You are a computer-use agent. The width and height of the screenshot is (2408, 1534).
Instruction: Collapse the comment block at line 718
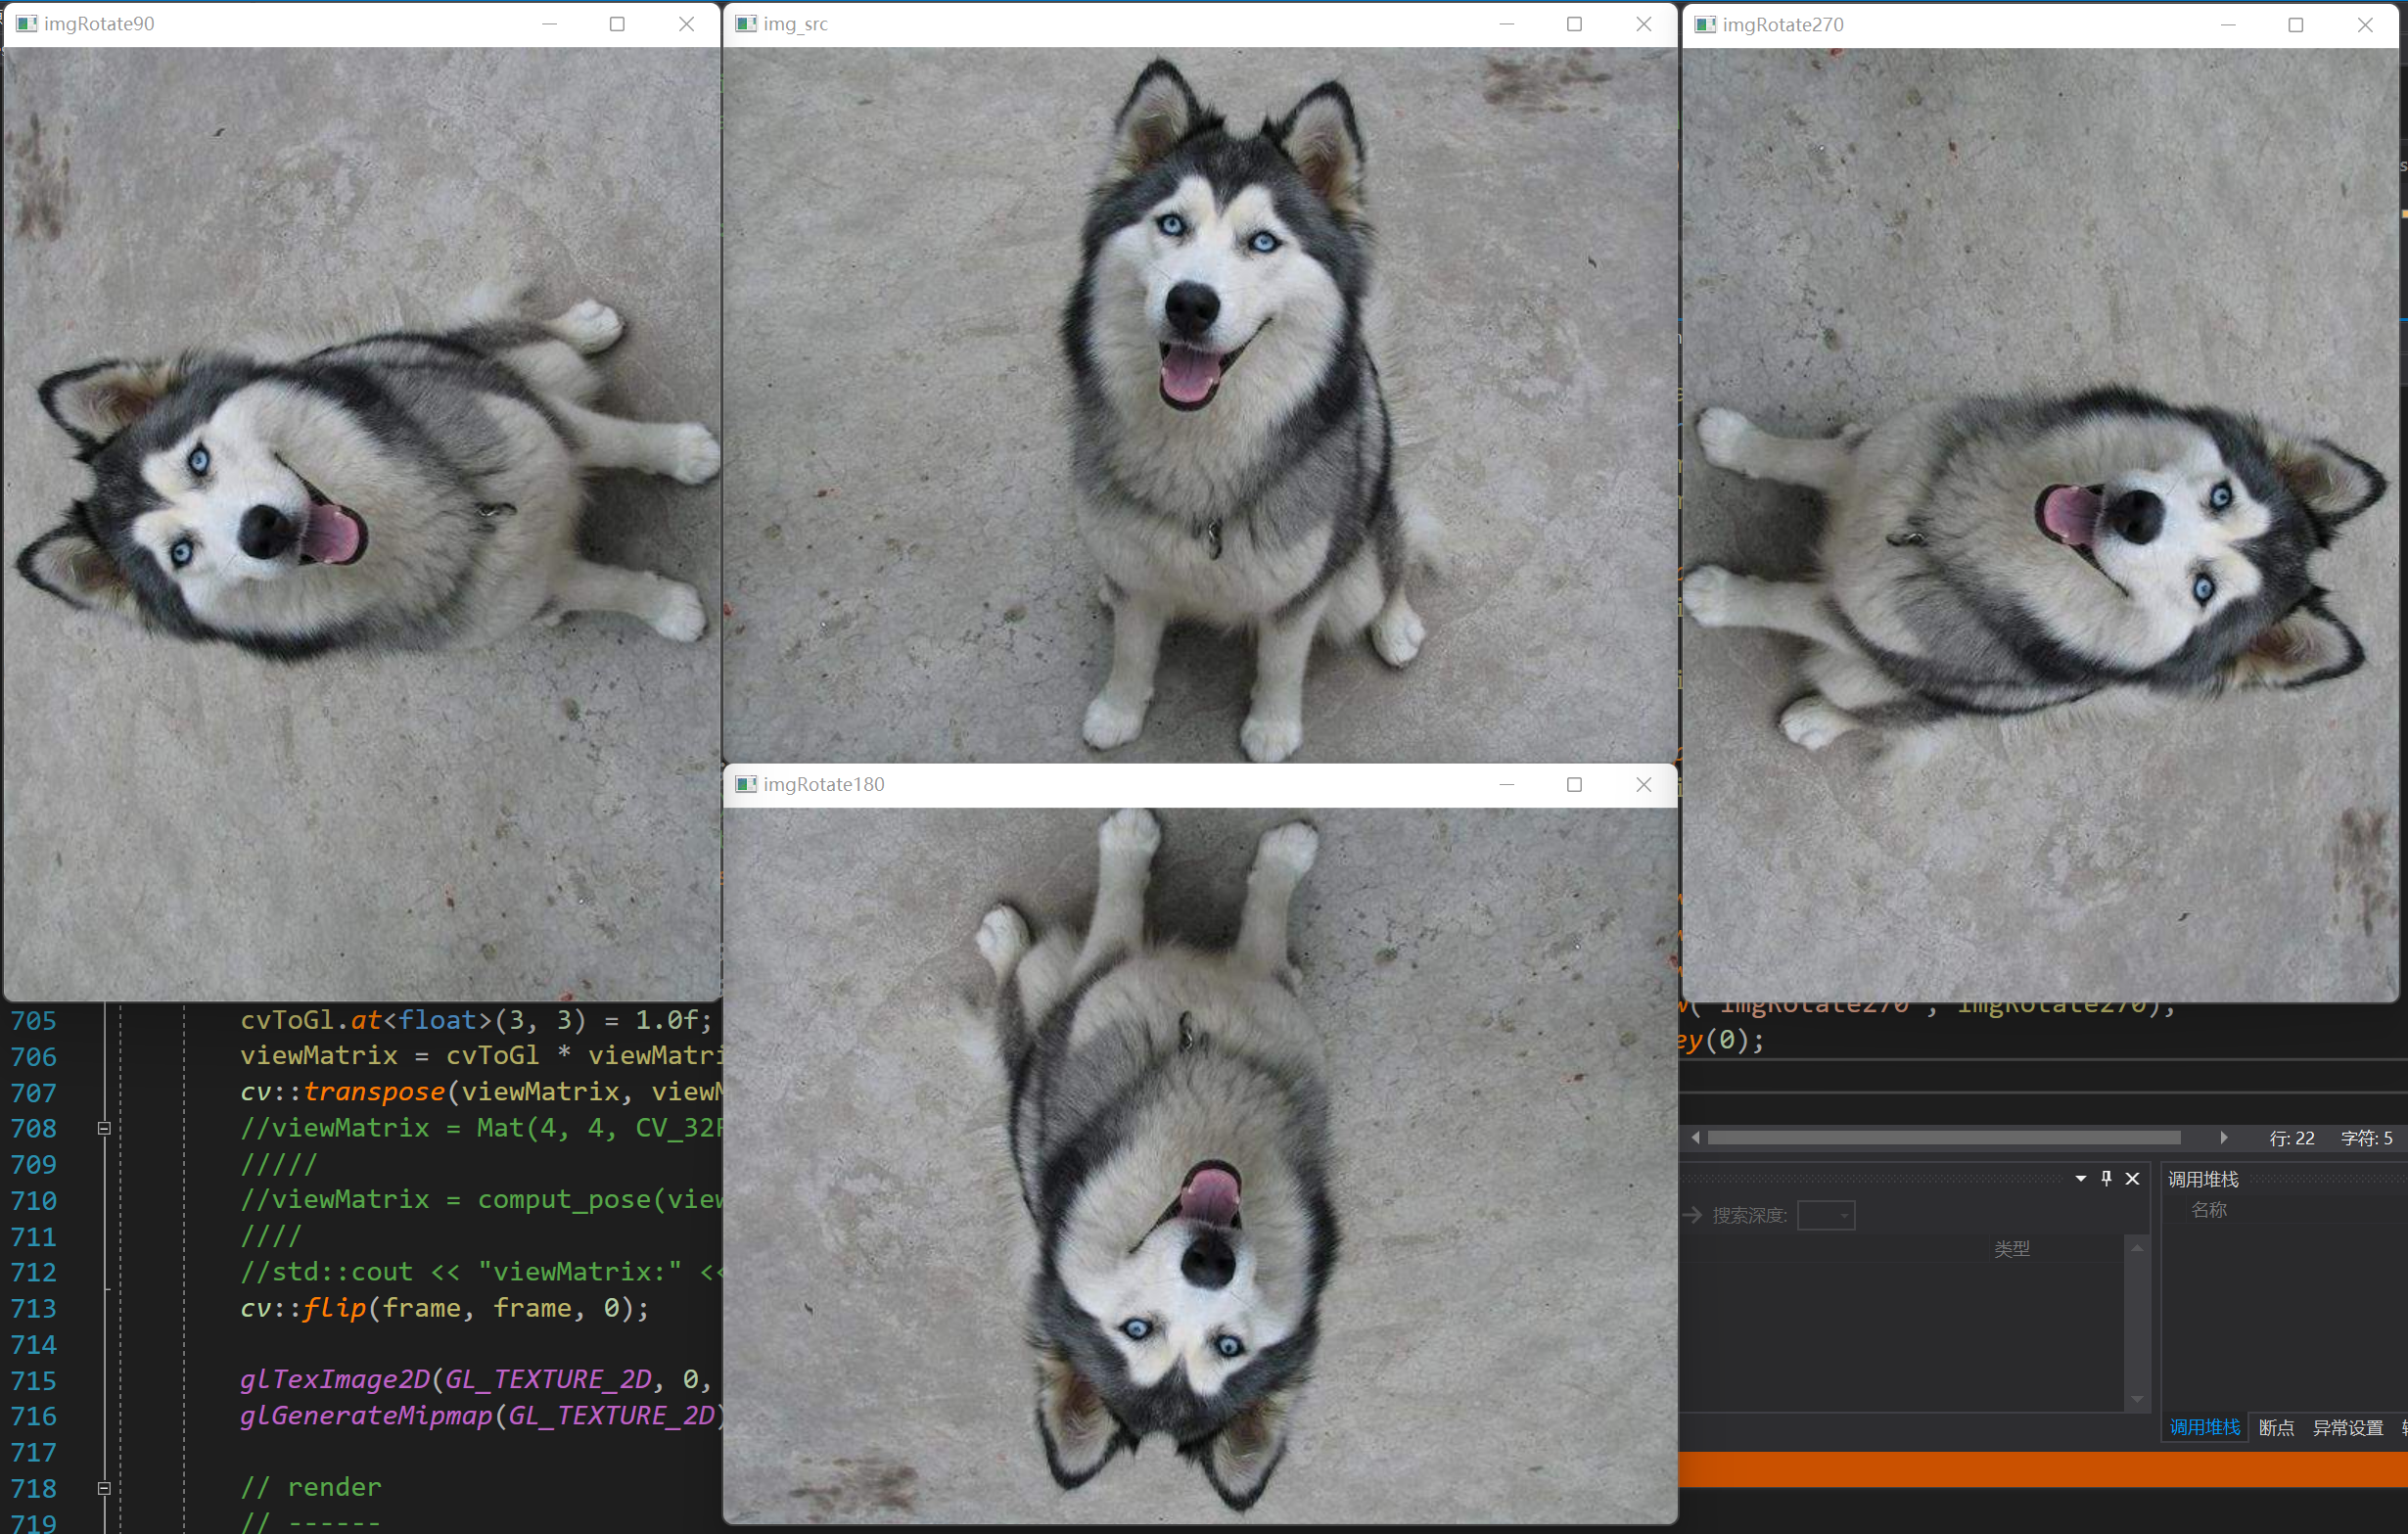(104, 1488)
